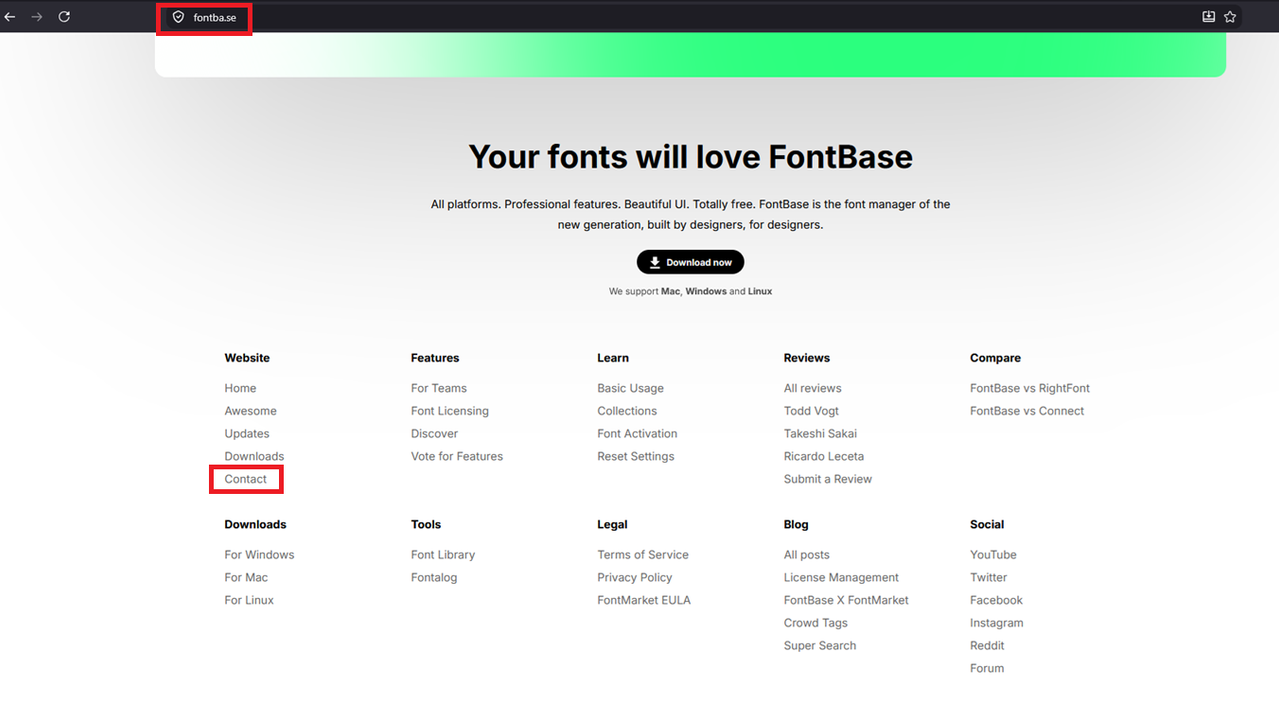Open FontBase X FontMarket blog post

[846, 600]
